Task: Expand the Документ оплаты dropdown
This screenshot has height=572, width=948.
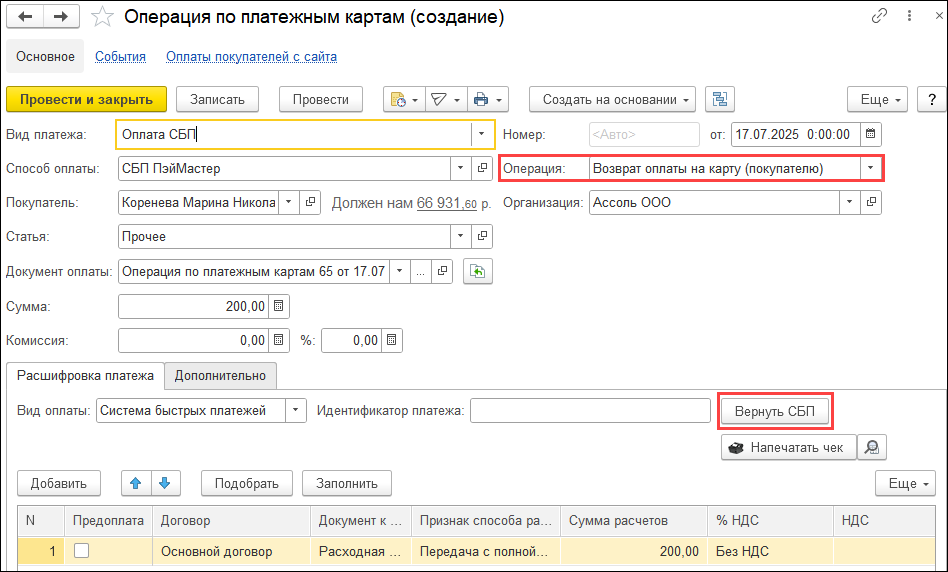Action: (x=399, y=271)
